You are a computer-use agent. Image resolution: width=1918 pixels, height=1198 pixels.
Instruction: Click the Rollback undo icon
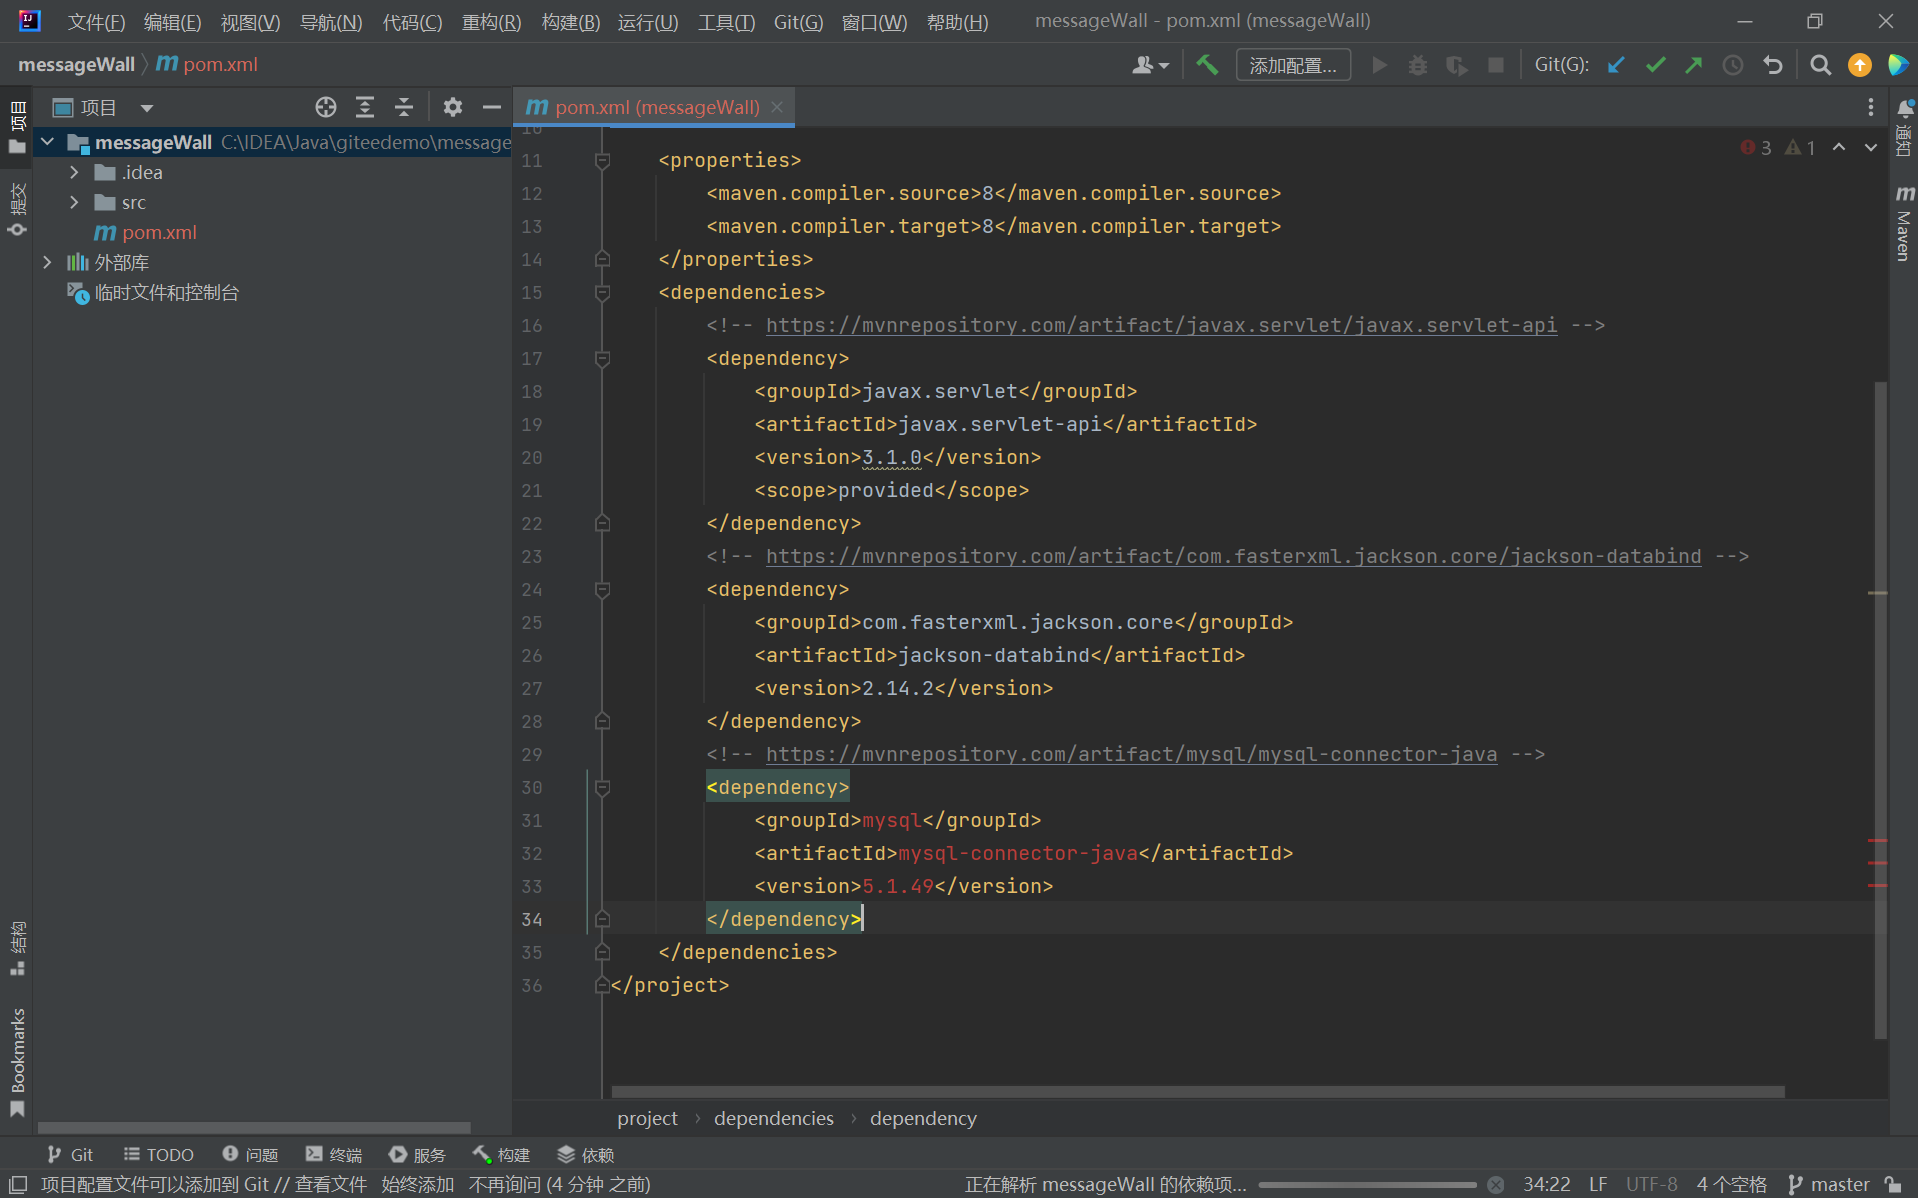1773,65
